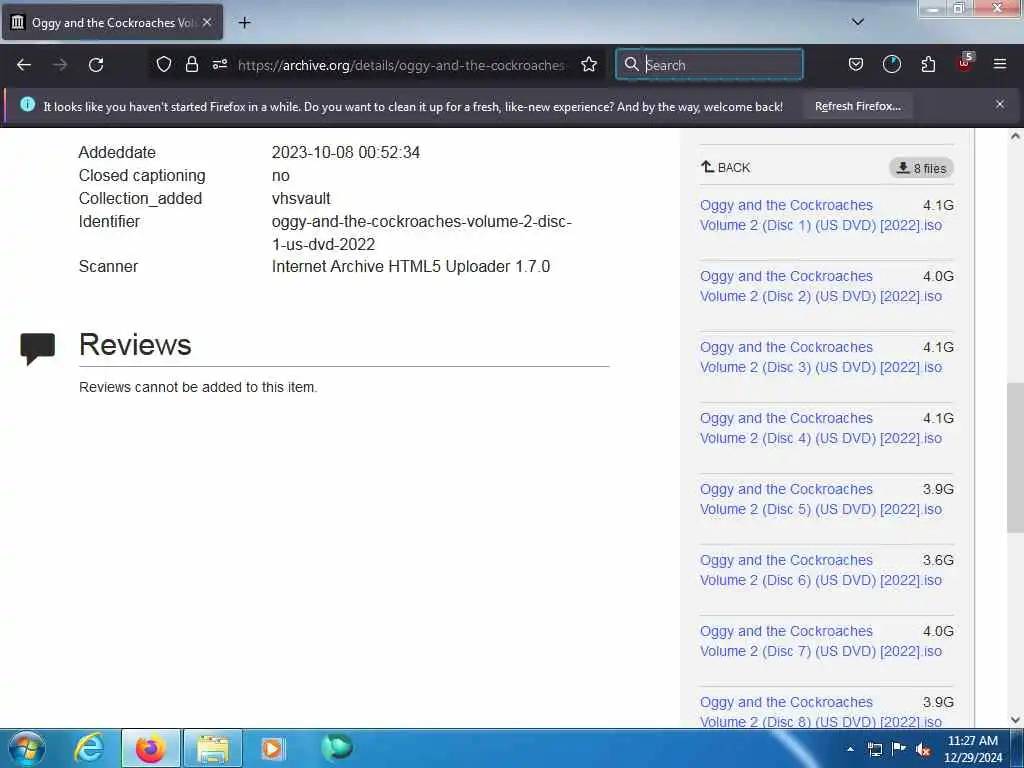This screenshot has height=768, width=1024.
Task: Click the Firefox taskbar icon
Action: (x=150, y=748)
